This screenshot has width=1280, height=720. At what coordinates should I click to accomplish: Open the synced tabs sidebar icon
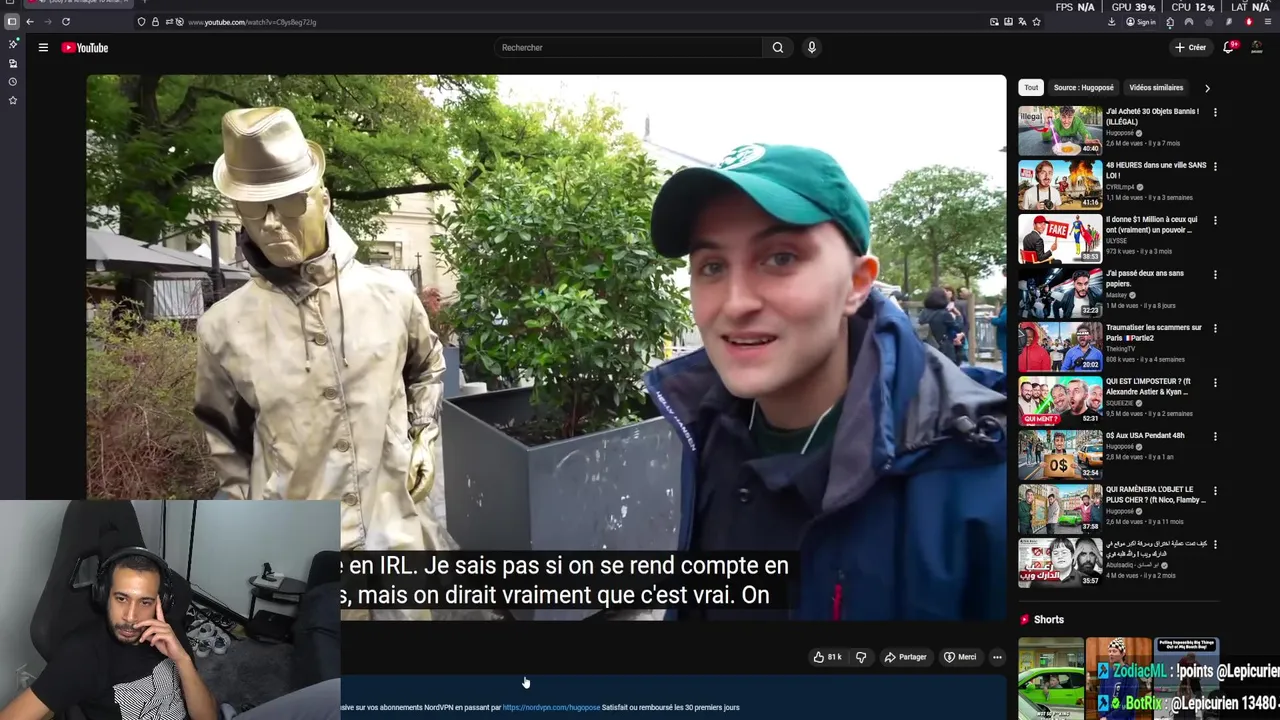click(x=13, y=63)
